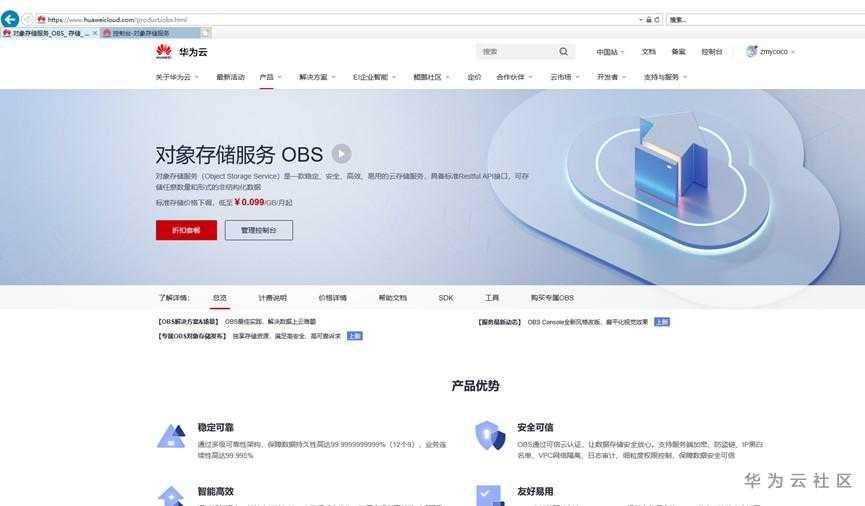Click the 友好易用 heading

coord(535,491)
